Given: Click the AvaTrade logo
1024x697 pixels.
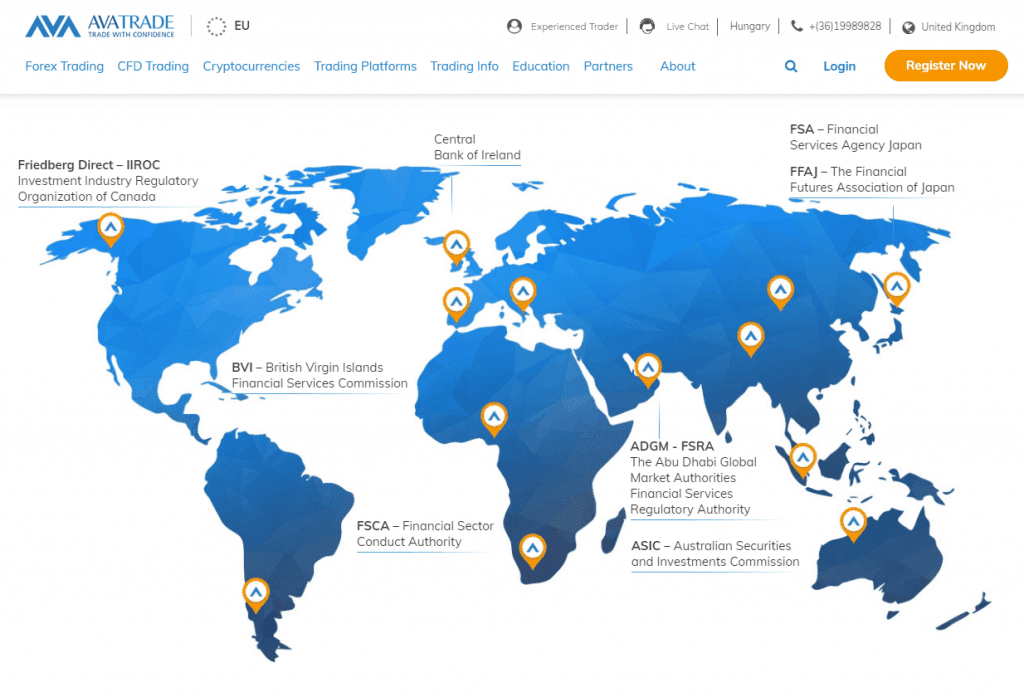Looking at the screenshot, I should tap(100, 26).
